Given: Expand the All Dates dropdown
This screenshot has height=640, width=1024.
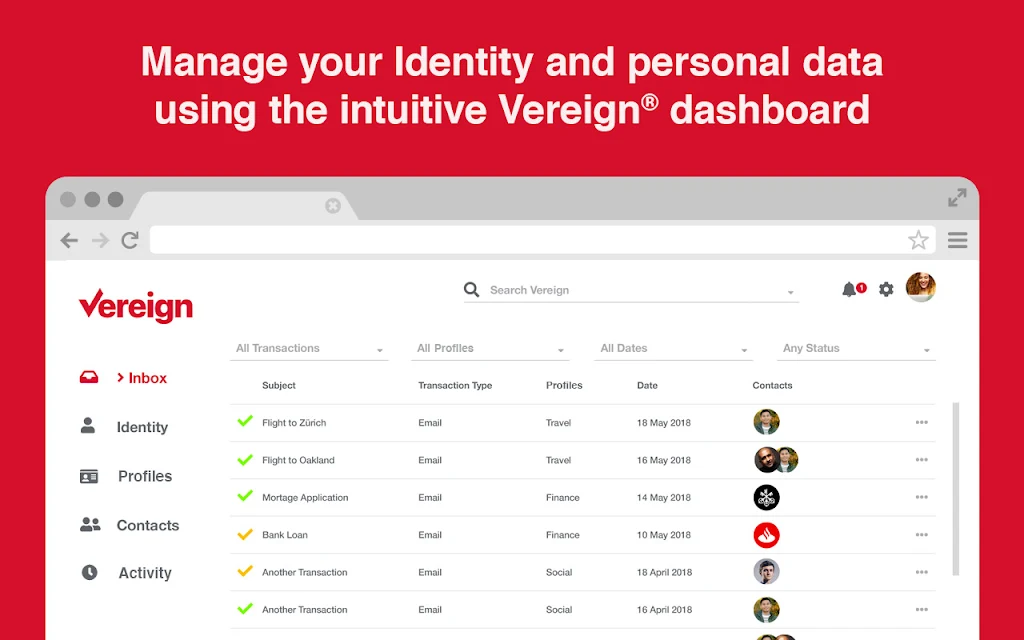Looking at the screenshot, I should [674, 348].
